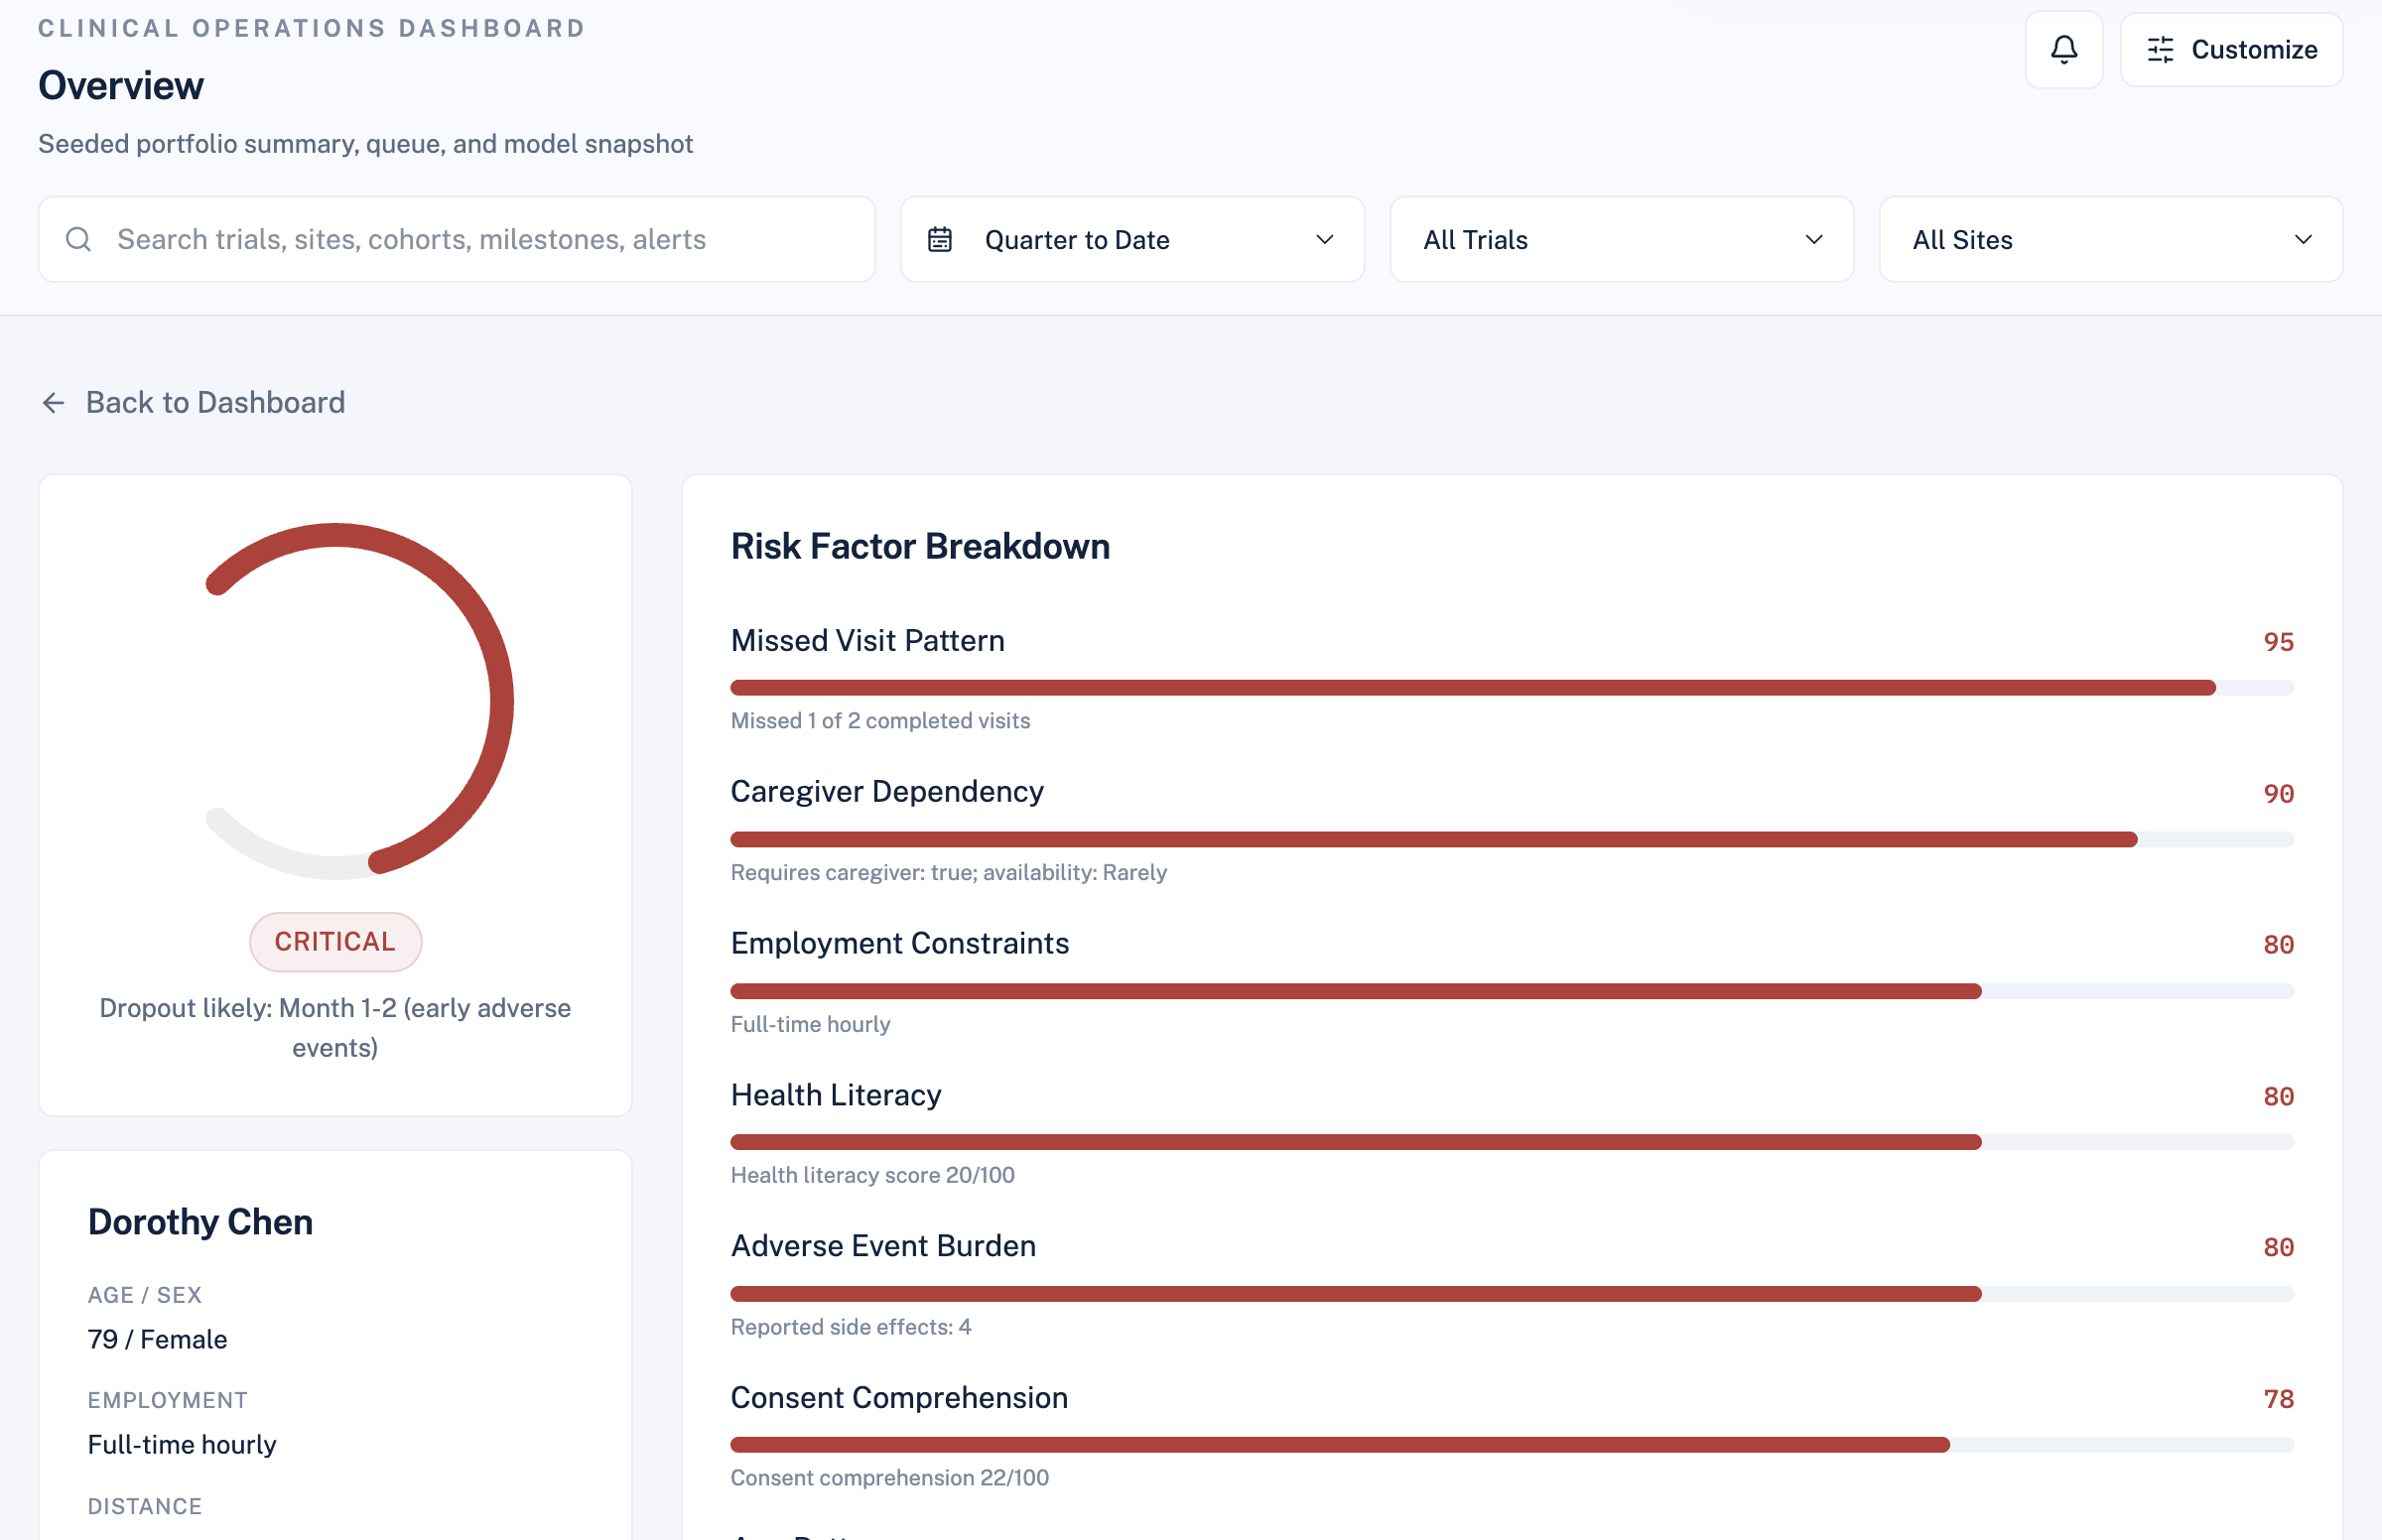
Task: Click the Dorothy Chen patient name
Action: pos(200,1222)
